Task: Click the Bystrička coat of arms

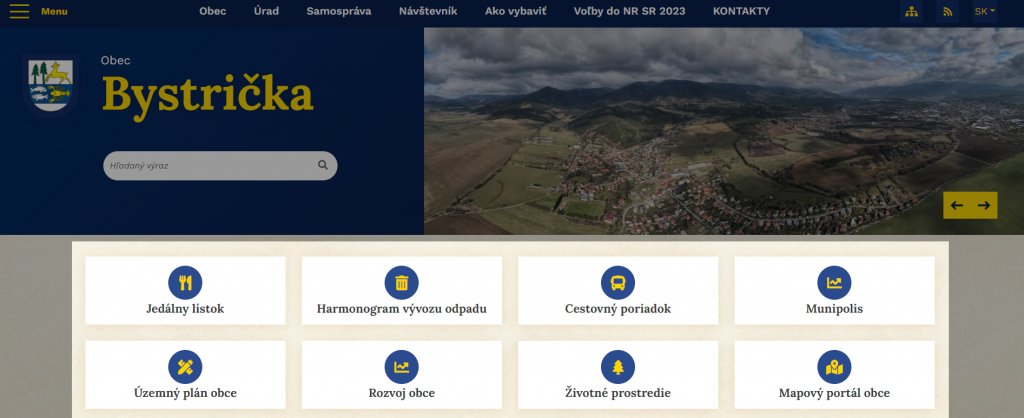Action: coord(50,86)
